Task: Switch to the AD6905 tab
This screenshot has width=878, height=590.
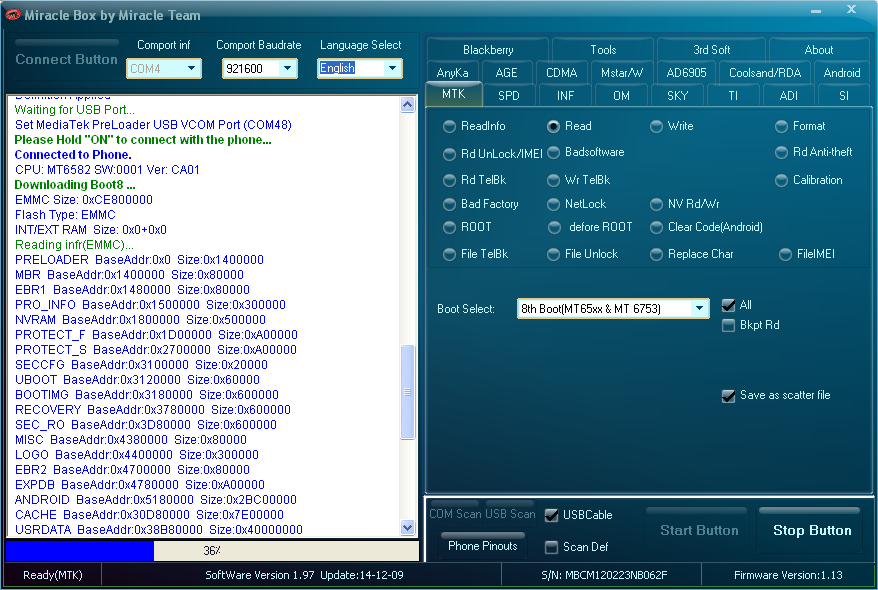Action: click(686, 73)
